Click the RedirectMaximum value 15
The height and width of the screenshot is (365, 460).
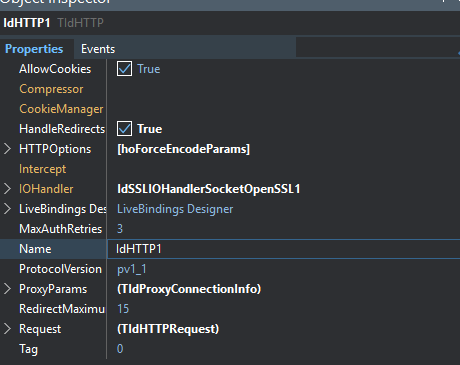point(123,309)
